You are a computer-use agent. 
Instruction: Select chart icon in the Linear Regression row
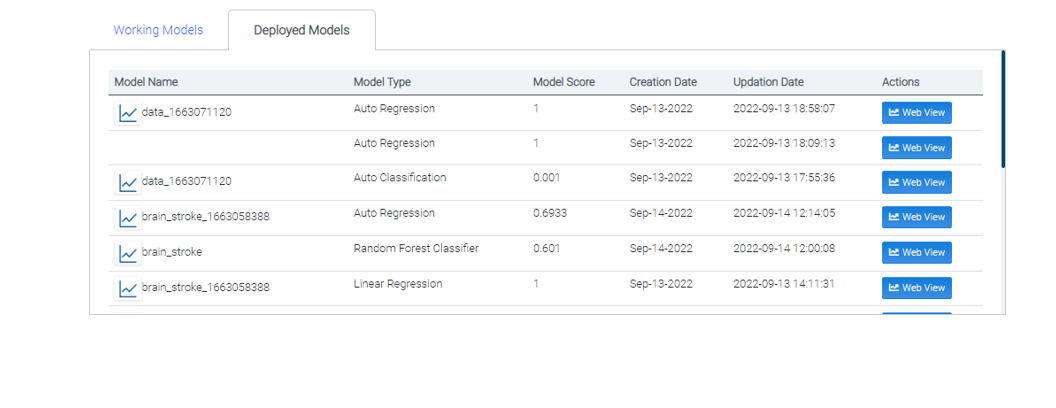128,289
